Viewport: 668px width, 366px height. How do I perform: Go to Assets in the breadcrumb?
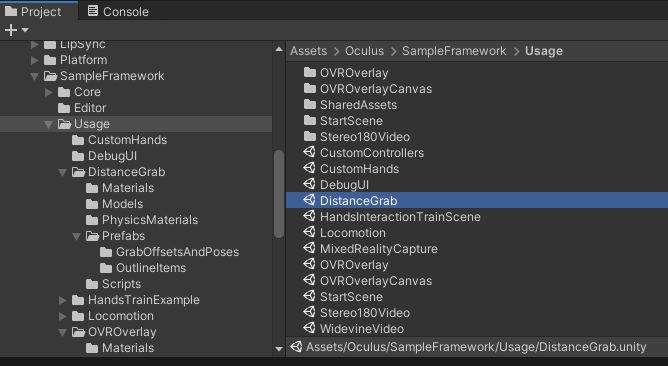tap(308, 51)
